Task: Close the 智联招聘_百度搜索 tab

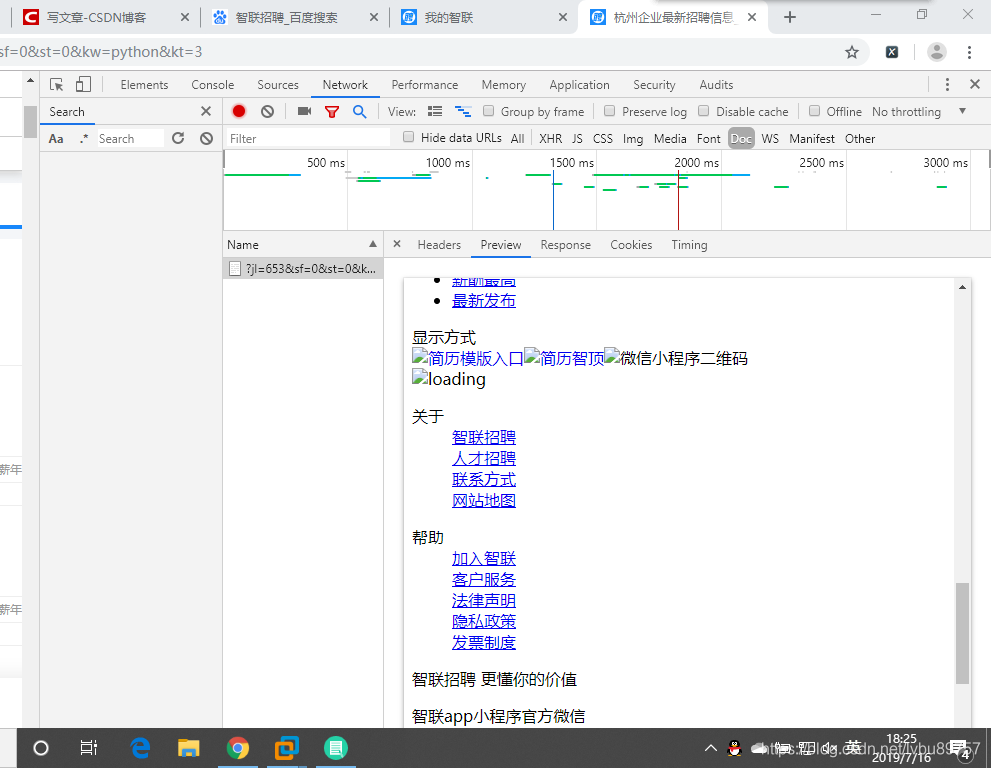Action: coord(374,17)
